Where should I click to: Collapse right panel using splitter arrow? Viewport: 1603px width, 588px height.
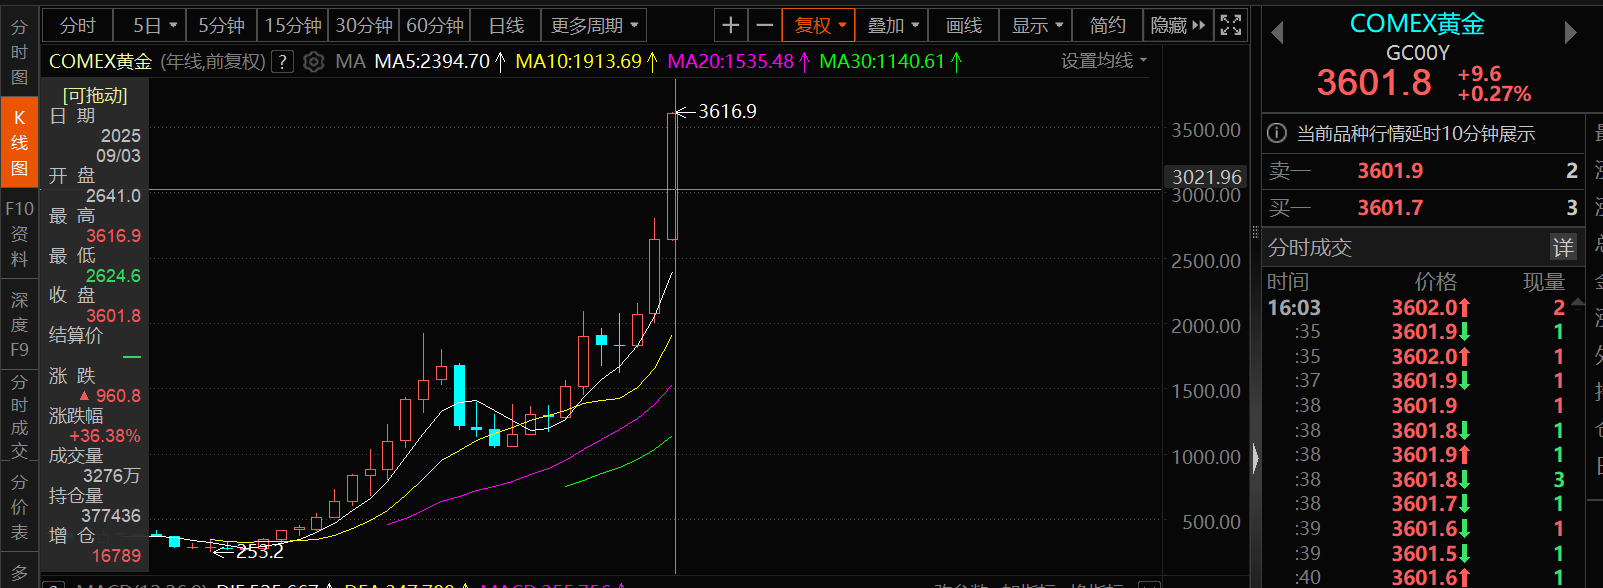(x=1256, y=459)
